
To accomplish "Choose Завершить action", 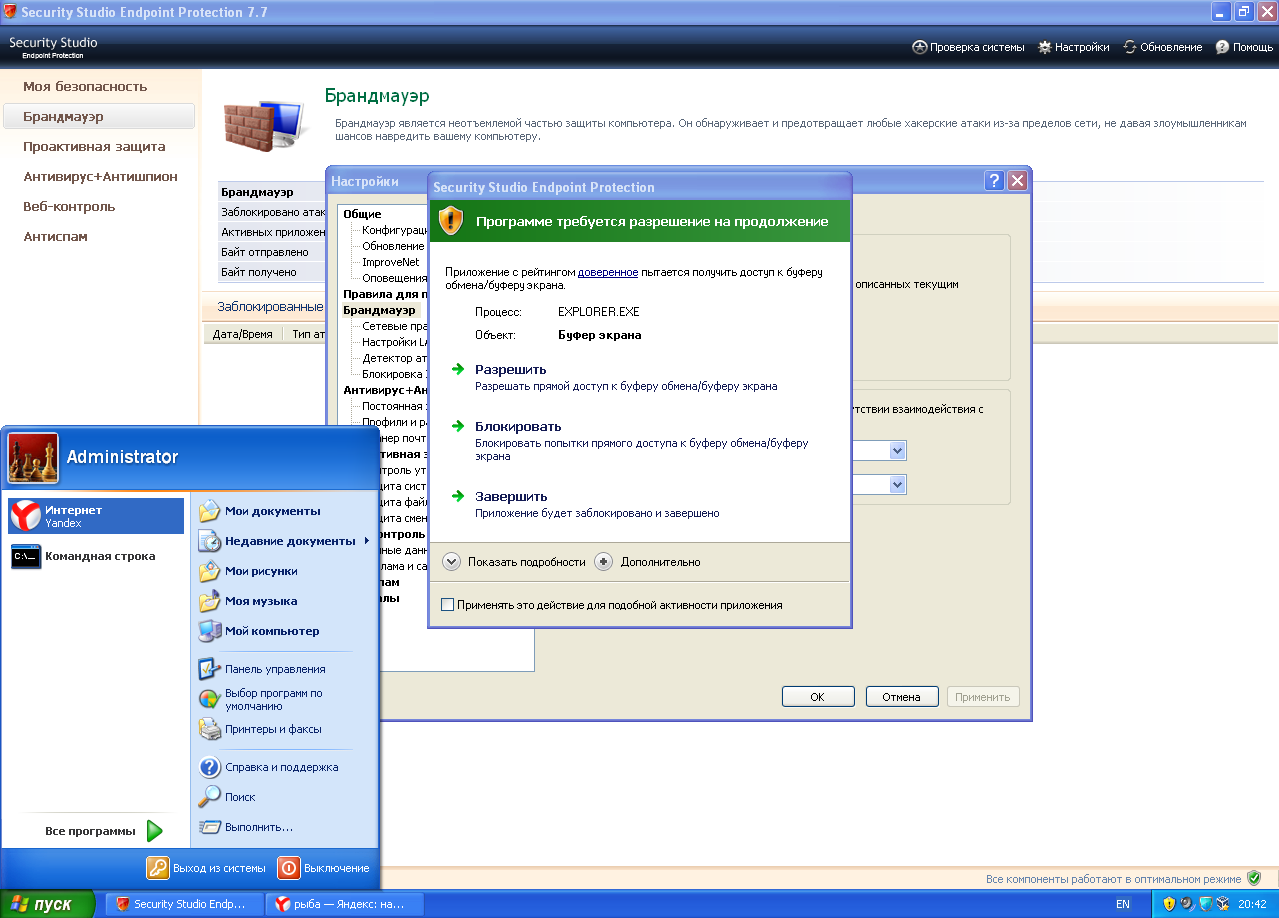I will (x=511, y=496).
